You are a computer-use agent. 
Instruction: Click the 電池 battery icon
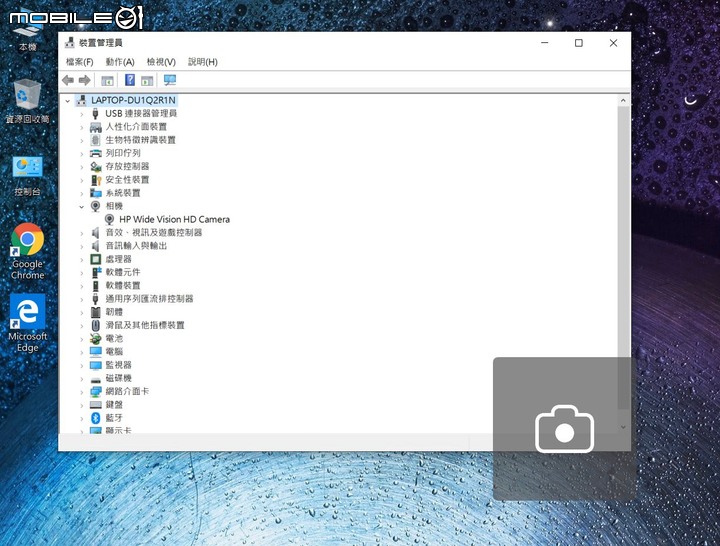pos(96,339)
